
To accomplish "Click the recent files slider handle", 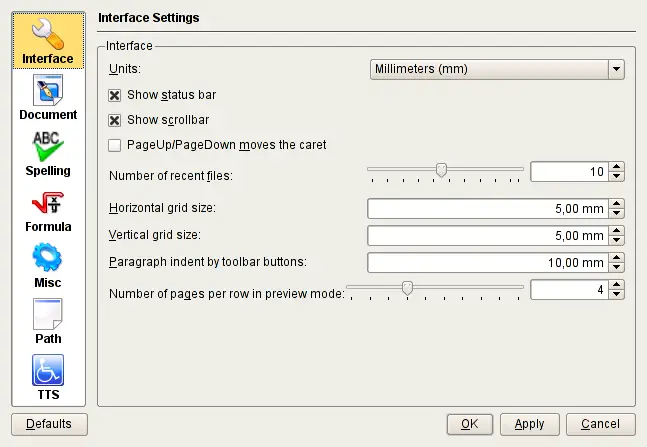I will 441,169.
